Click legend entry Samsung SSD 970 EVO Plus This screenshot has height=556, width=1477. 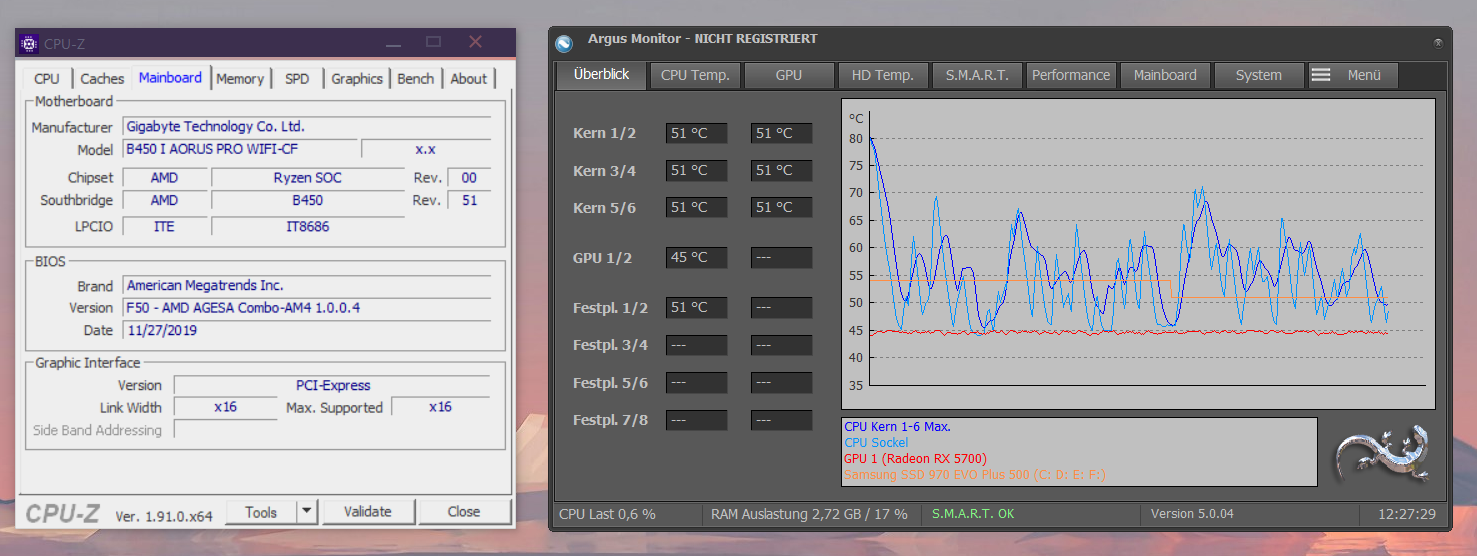click(975, 475)
